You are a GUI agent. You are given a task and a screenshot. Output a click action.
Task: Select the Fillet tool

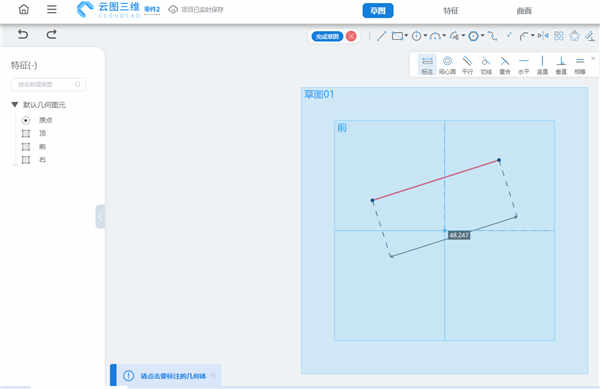(x=524, y=36)
